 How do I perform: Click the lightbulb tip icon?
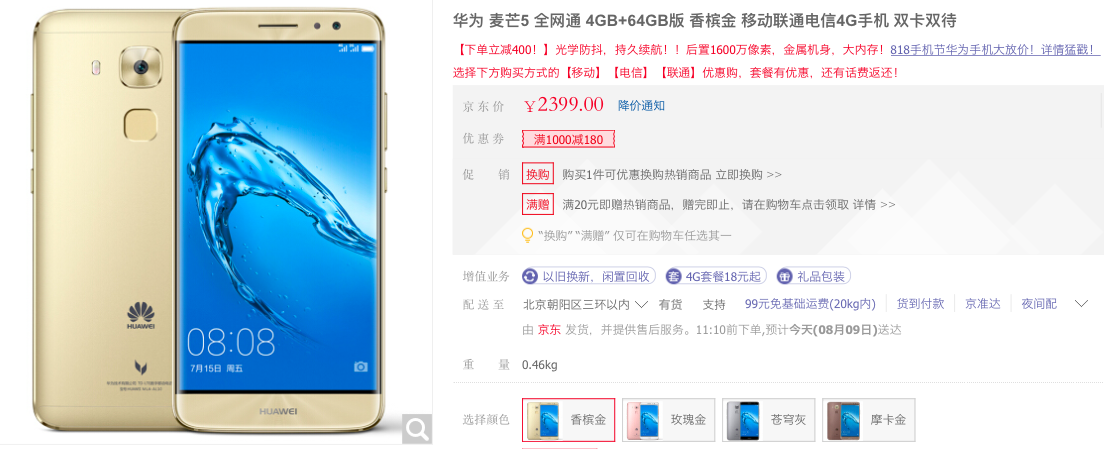[527, 236]
